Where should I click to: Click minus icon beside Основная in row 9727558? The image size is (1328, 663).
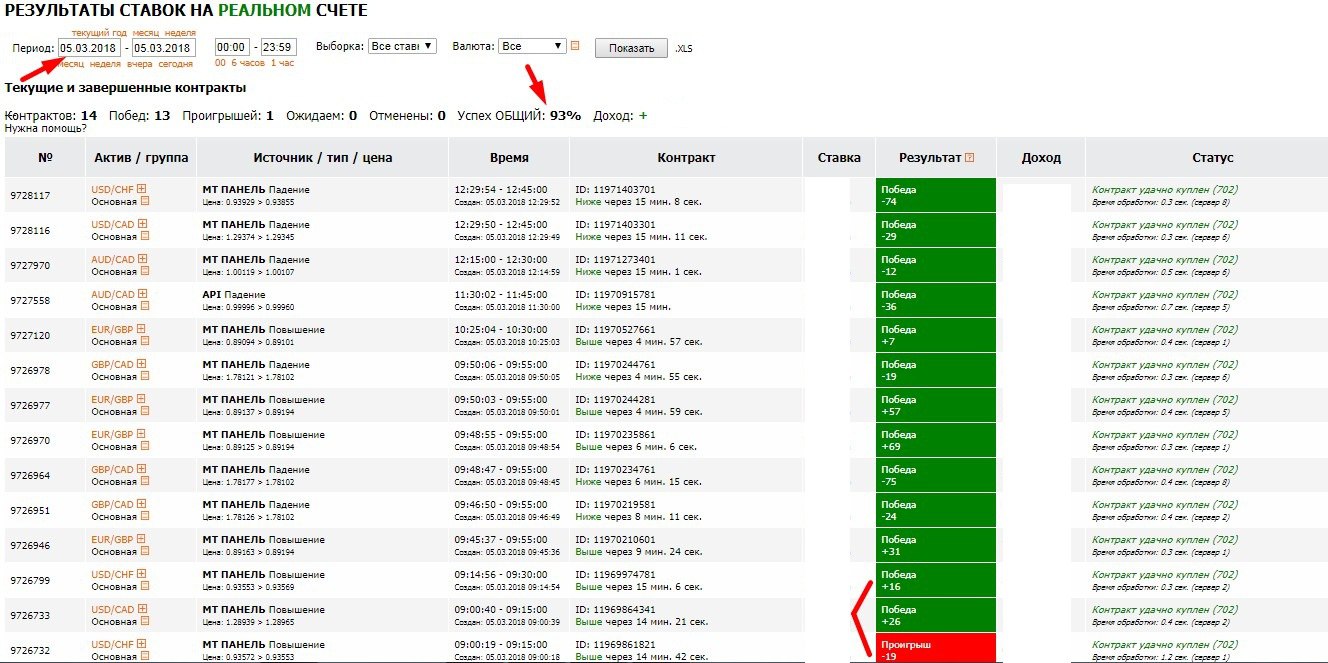tap(144, 306)
